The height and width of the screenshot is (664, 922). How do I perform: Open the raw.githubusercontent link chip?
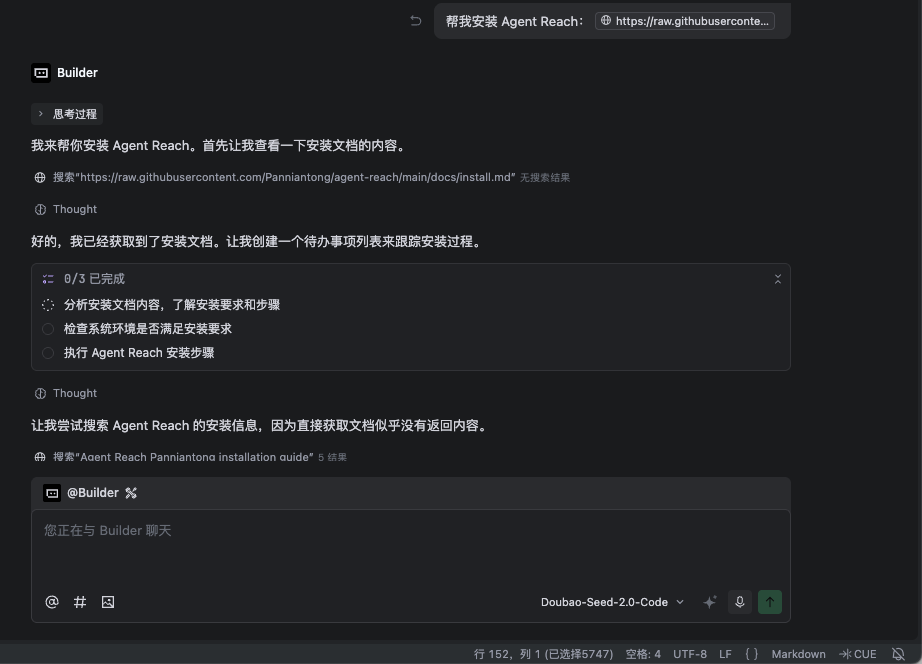click(x=684, y=21)
